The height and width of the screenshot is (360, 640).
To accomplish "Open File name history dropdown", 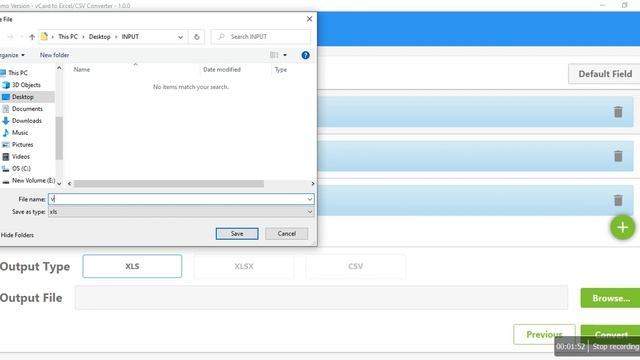I will pyautogui.click(x=310, y=199).
